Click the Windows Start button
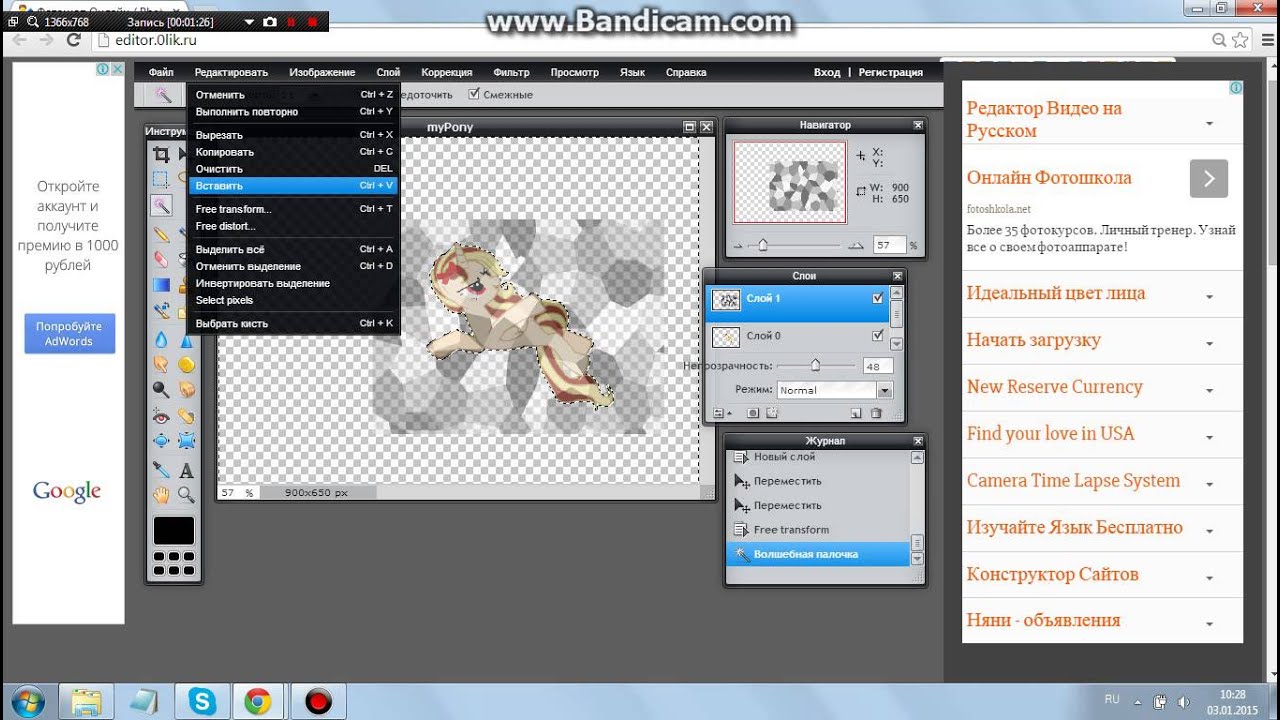The image size is (1280, 720). 27,701
